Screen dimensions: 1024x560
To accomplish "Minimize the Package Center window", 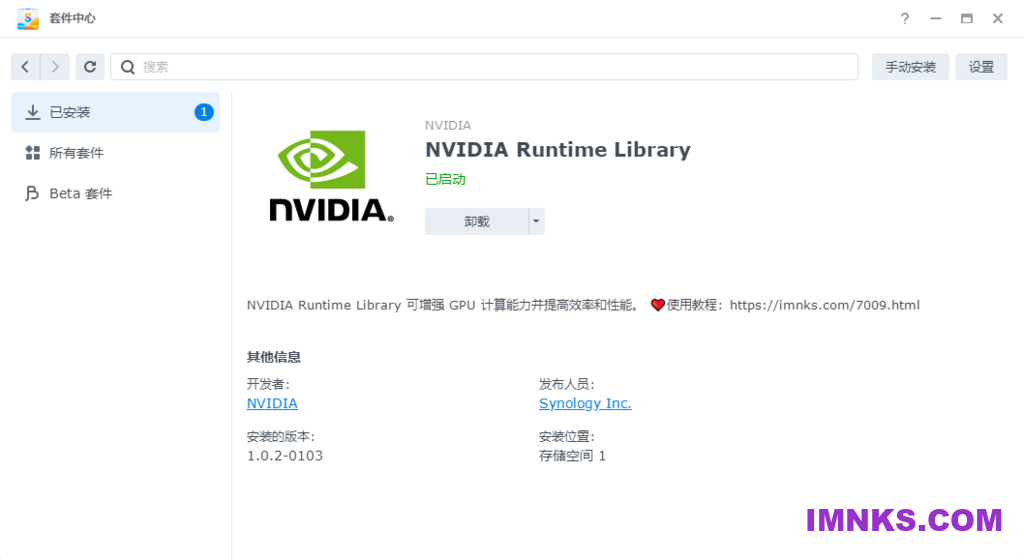I will pos(936,18).
